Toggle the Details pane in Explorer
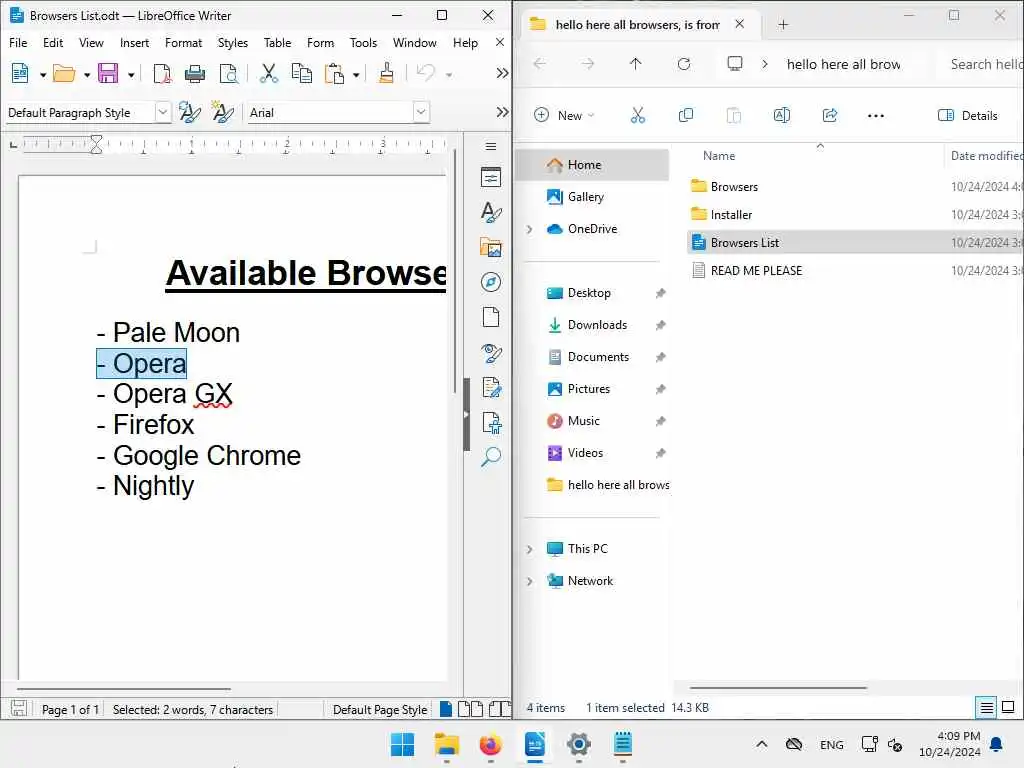Screen dimensions: 1024x768 click(x=967, y=116)
